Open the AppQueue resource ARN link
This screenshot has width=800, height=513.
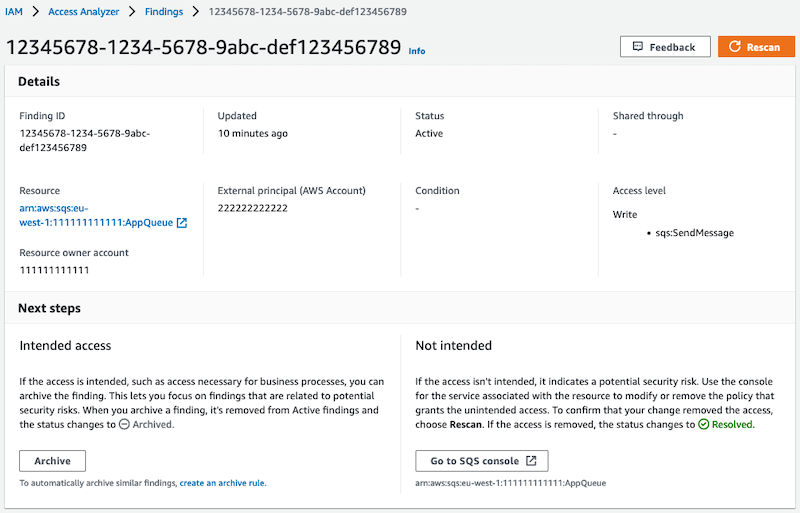96,215
